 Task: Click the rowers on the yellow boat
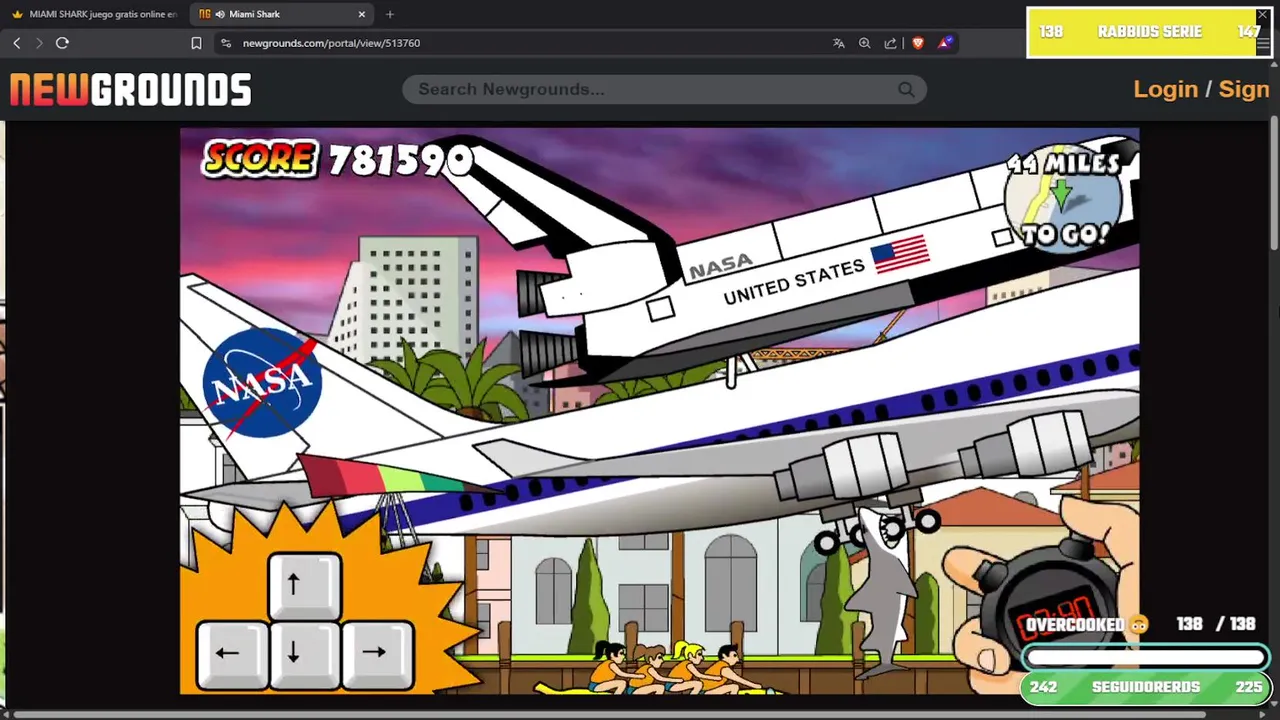[x=665, y=668]
